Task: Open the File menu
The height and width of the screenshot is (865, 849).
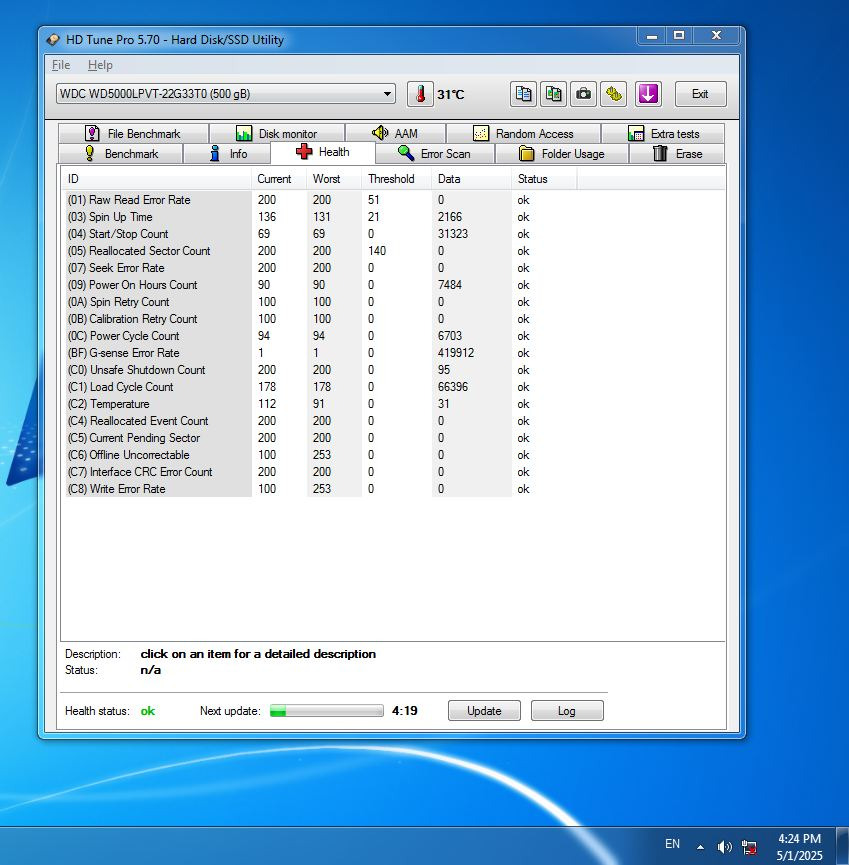Action: point(61,65)
